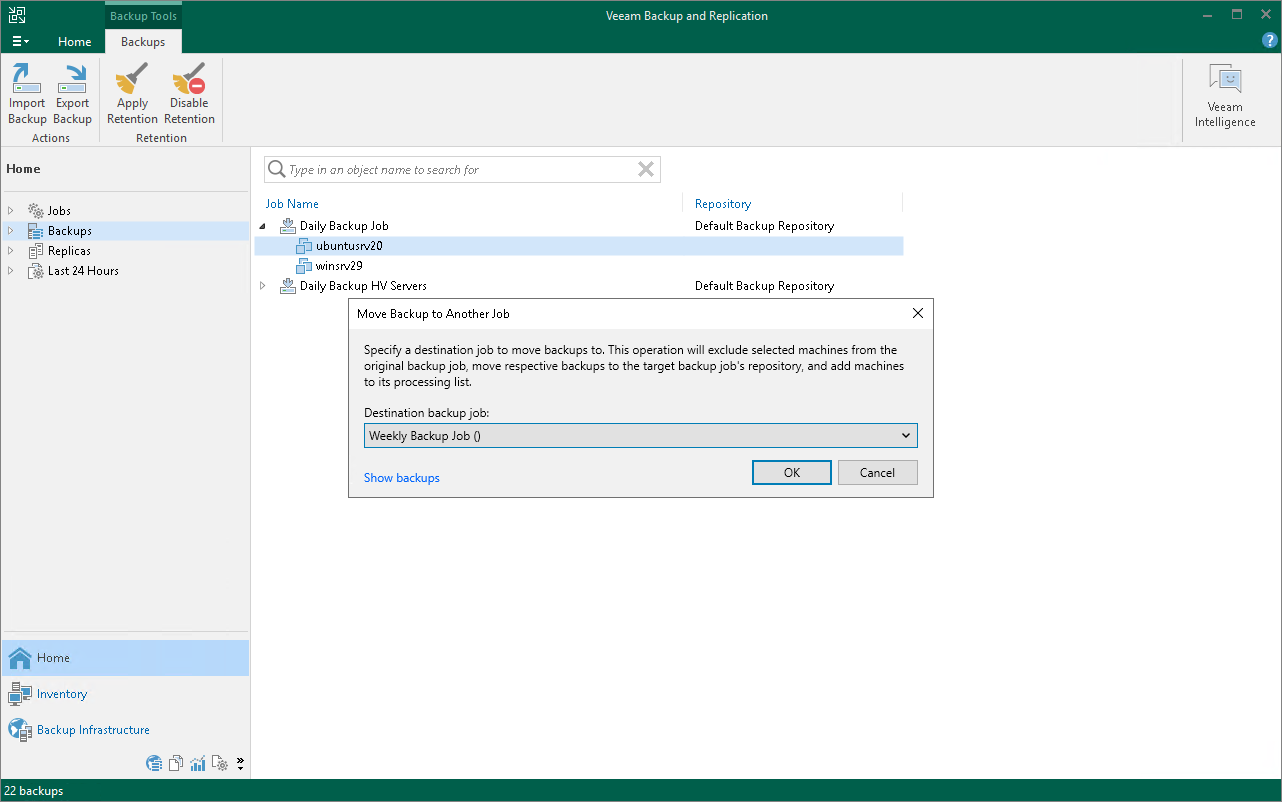Collapse the Daily Backup Job tree node
Viewport: 1282px width, 802px height.
tap(263, 225)
